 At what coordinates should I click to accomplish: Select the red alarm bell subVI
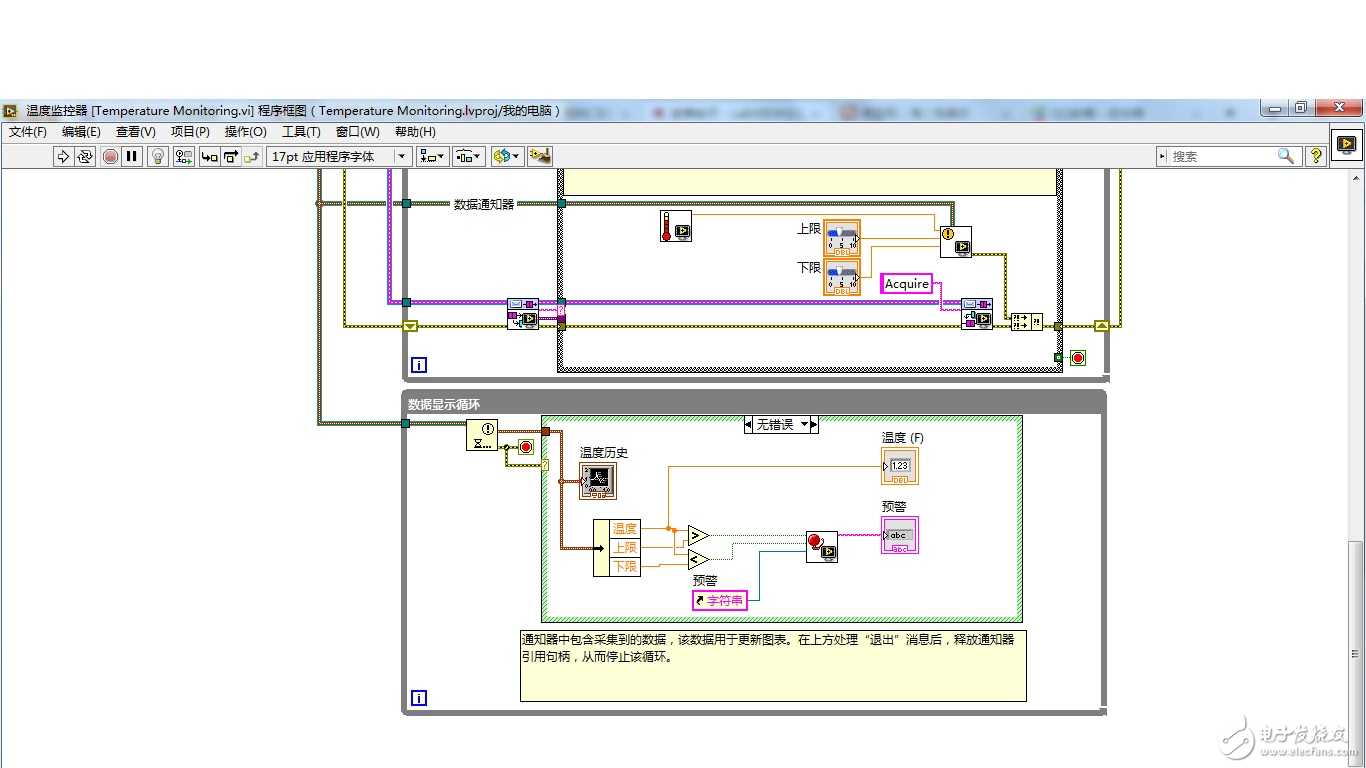pos(822,547)
